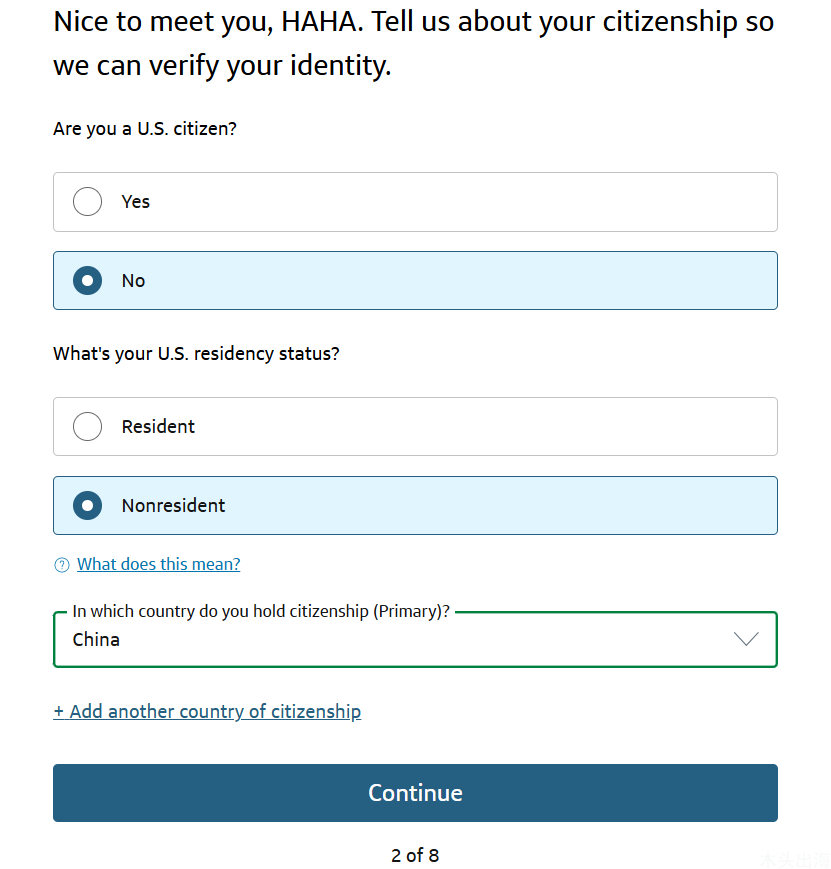The width and height of the screenshot is (831, 869).
Task: Click the Continue button
Action: pyautogui.click(x=415, y=793)
